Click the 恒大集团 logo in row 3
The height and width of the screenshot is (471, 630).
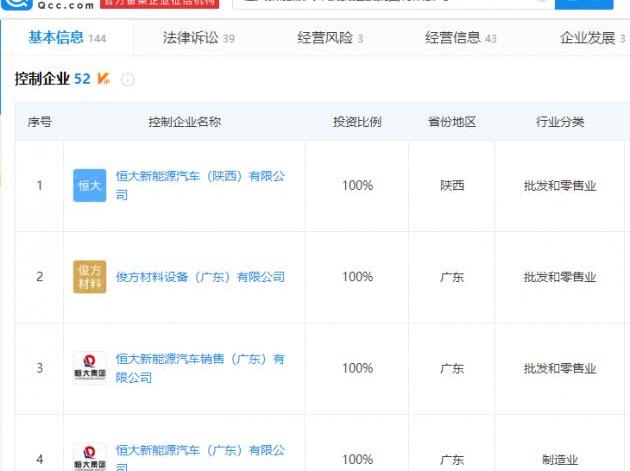[90, 368]
